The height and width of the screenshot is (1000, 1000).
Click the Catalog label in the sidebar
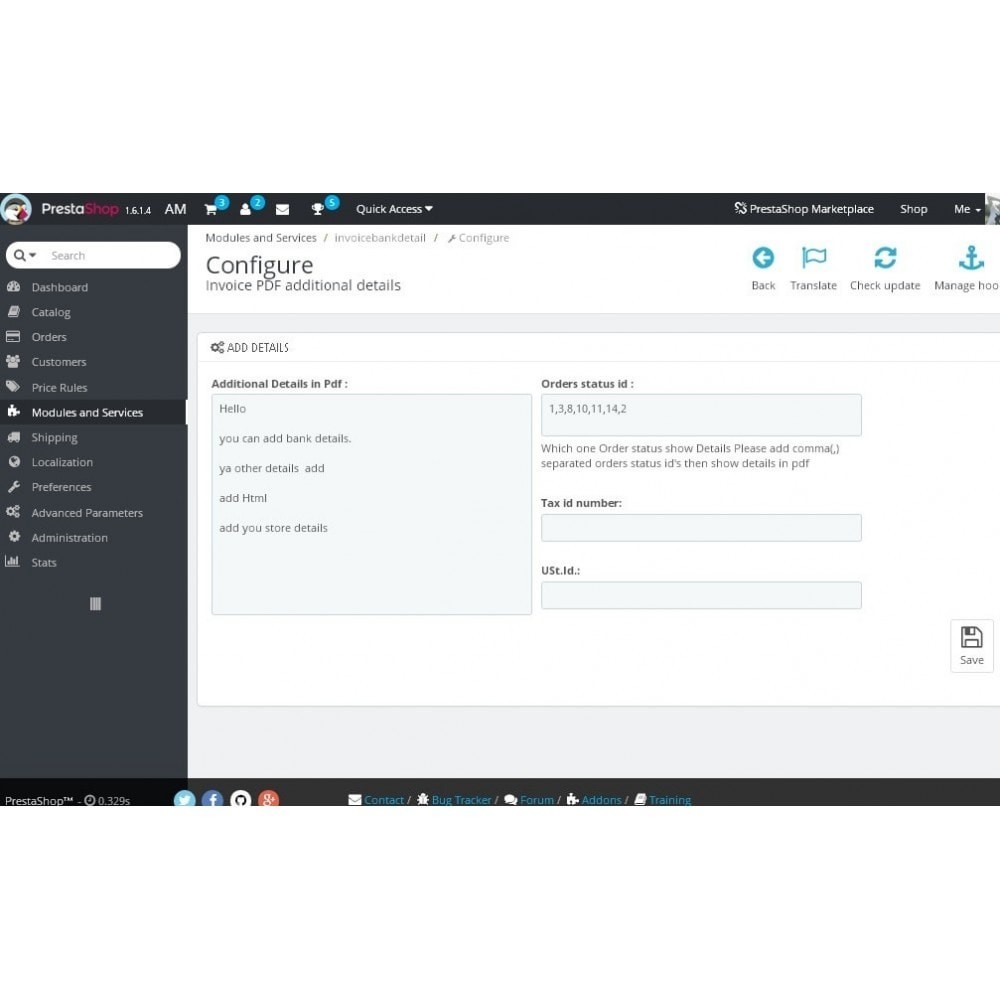(x=51, y=312)
